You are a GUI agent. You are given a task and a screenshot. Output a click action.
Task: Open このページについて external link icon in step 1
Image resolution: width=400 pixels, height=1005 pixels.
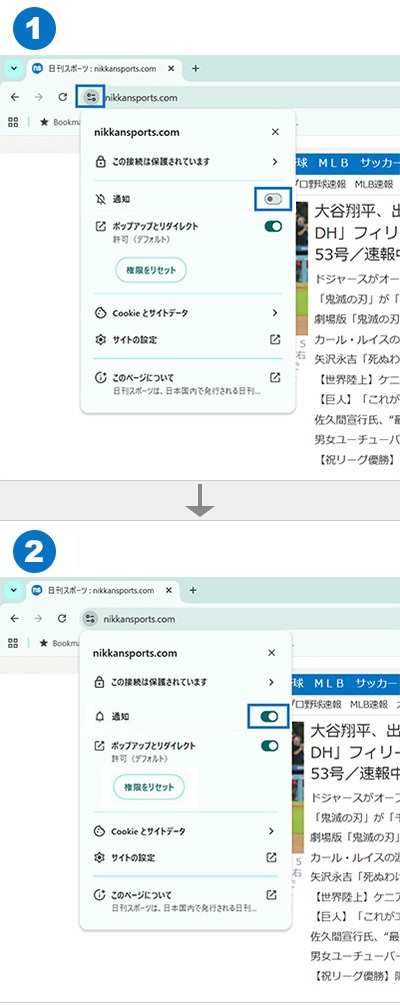[x=275, y=378]
